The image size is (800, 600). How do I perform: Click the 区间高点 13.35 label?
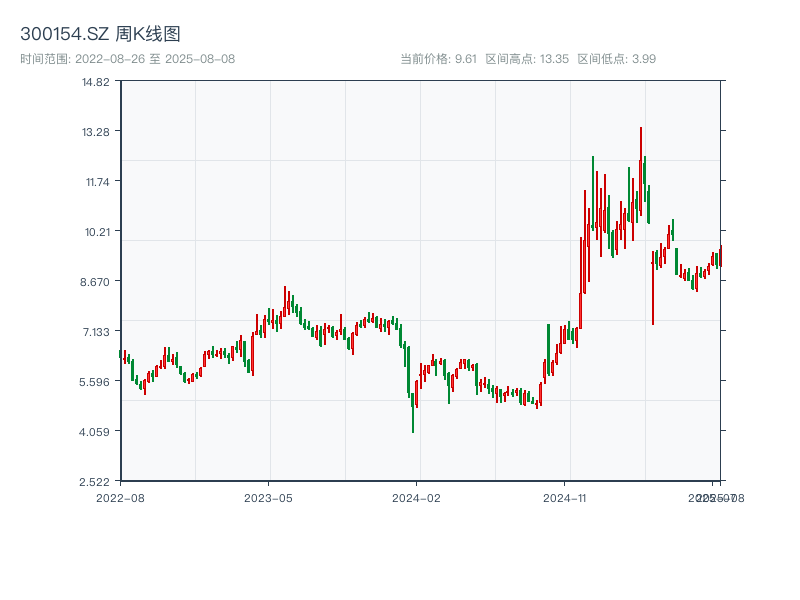coord(527,59)
